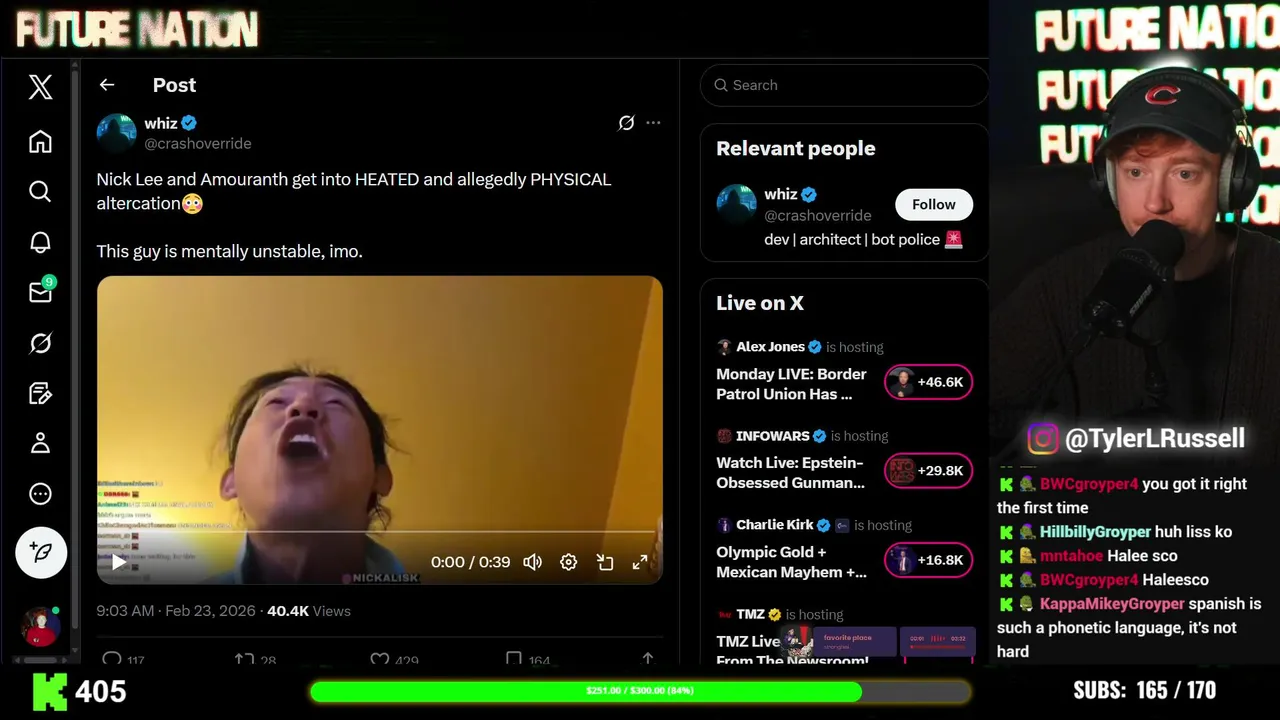Mute the video volume icon

pos(533,562)
